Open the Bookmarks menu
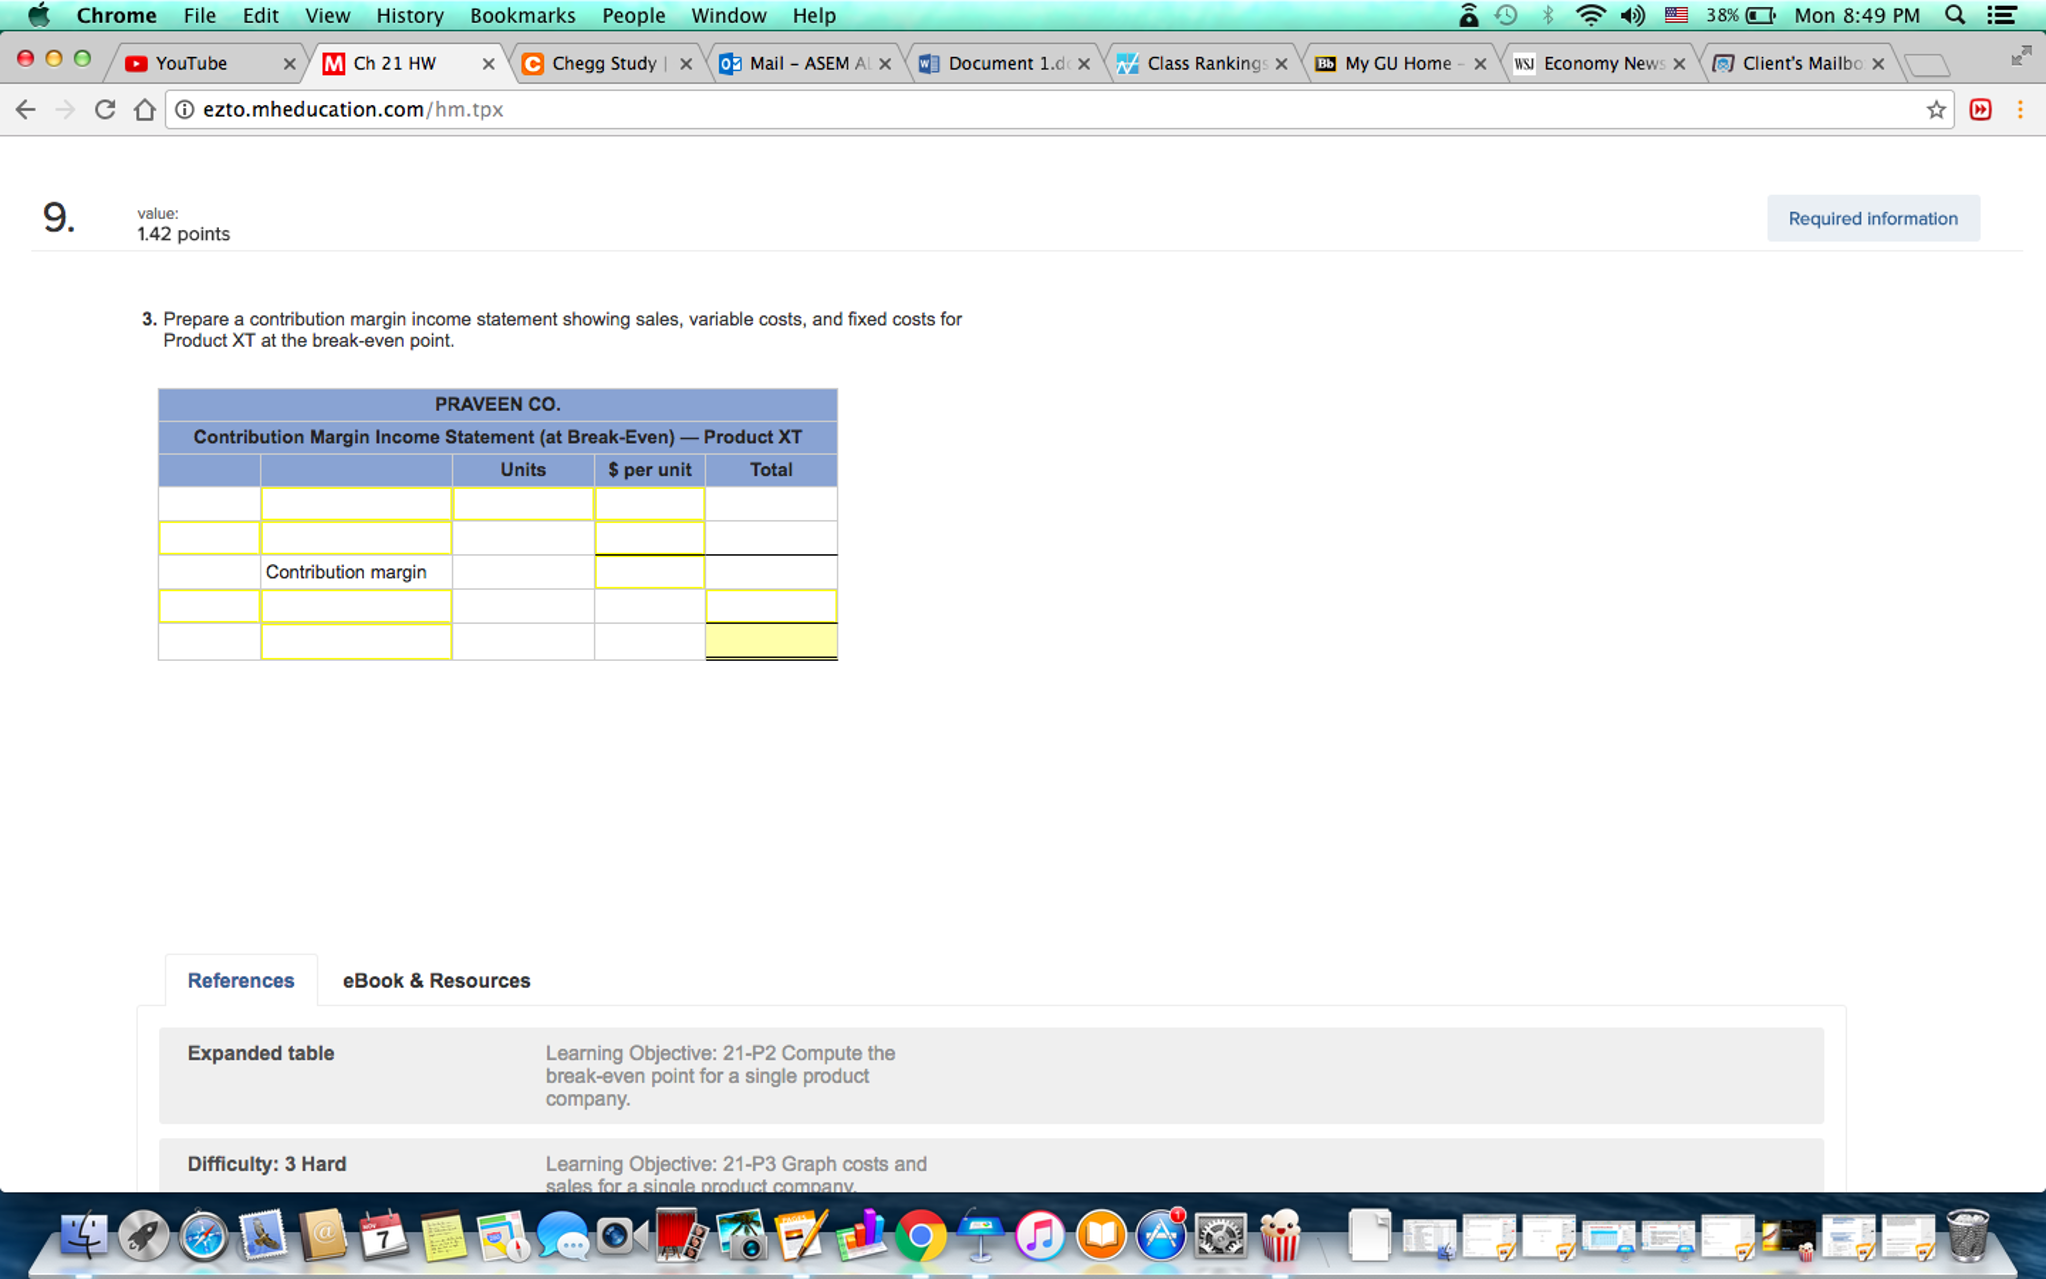2046x1279 pixels. [x=522, y=15]
